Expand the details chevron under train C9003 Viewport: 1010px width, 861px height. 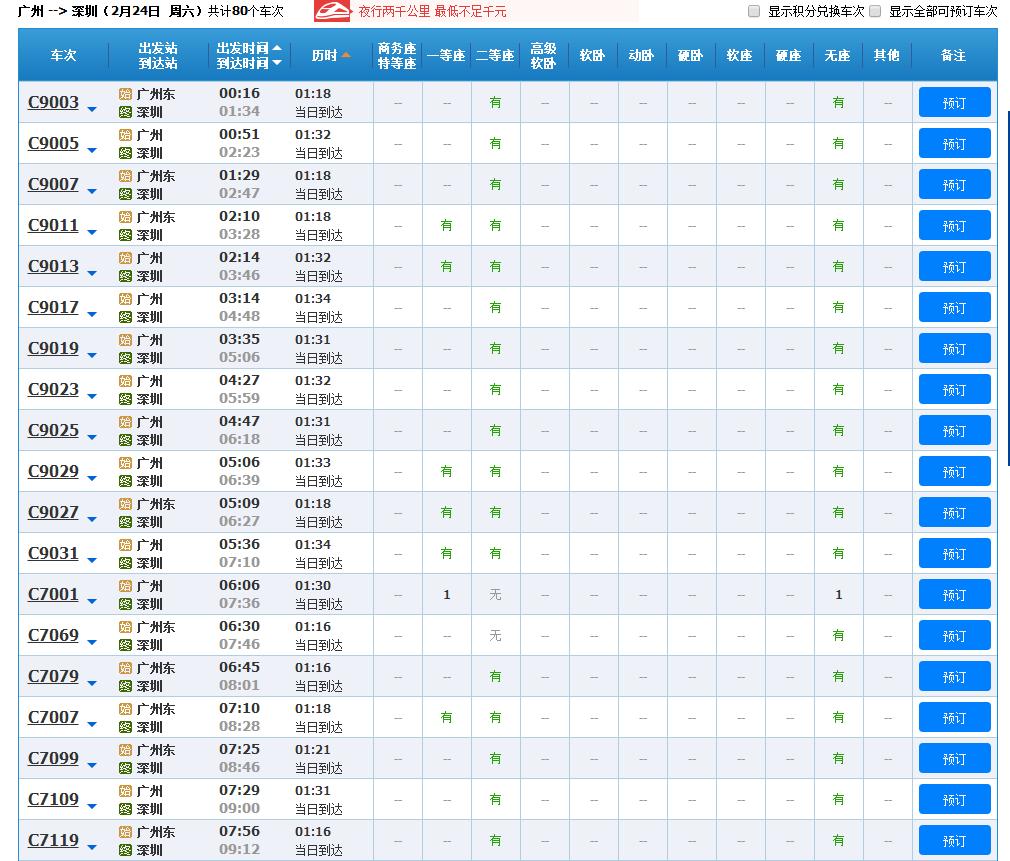pos(89,108)
